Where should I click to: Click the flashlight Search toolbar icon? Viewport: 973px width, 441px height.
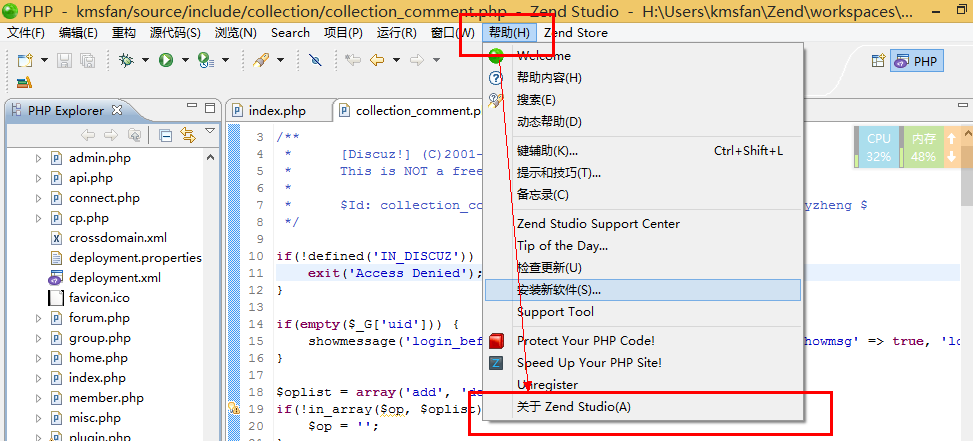[261, 60]
